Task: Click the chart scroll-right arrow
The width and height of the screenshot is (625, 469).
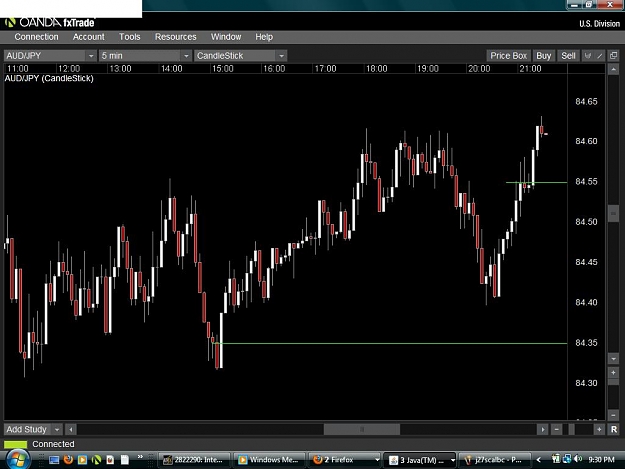Action: 542,429
